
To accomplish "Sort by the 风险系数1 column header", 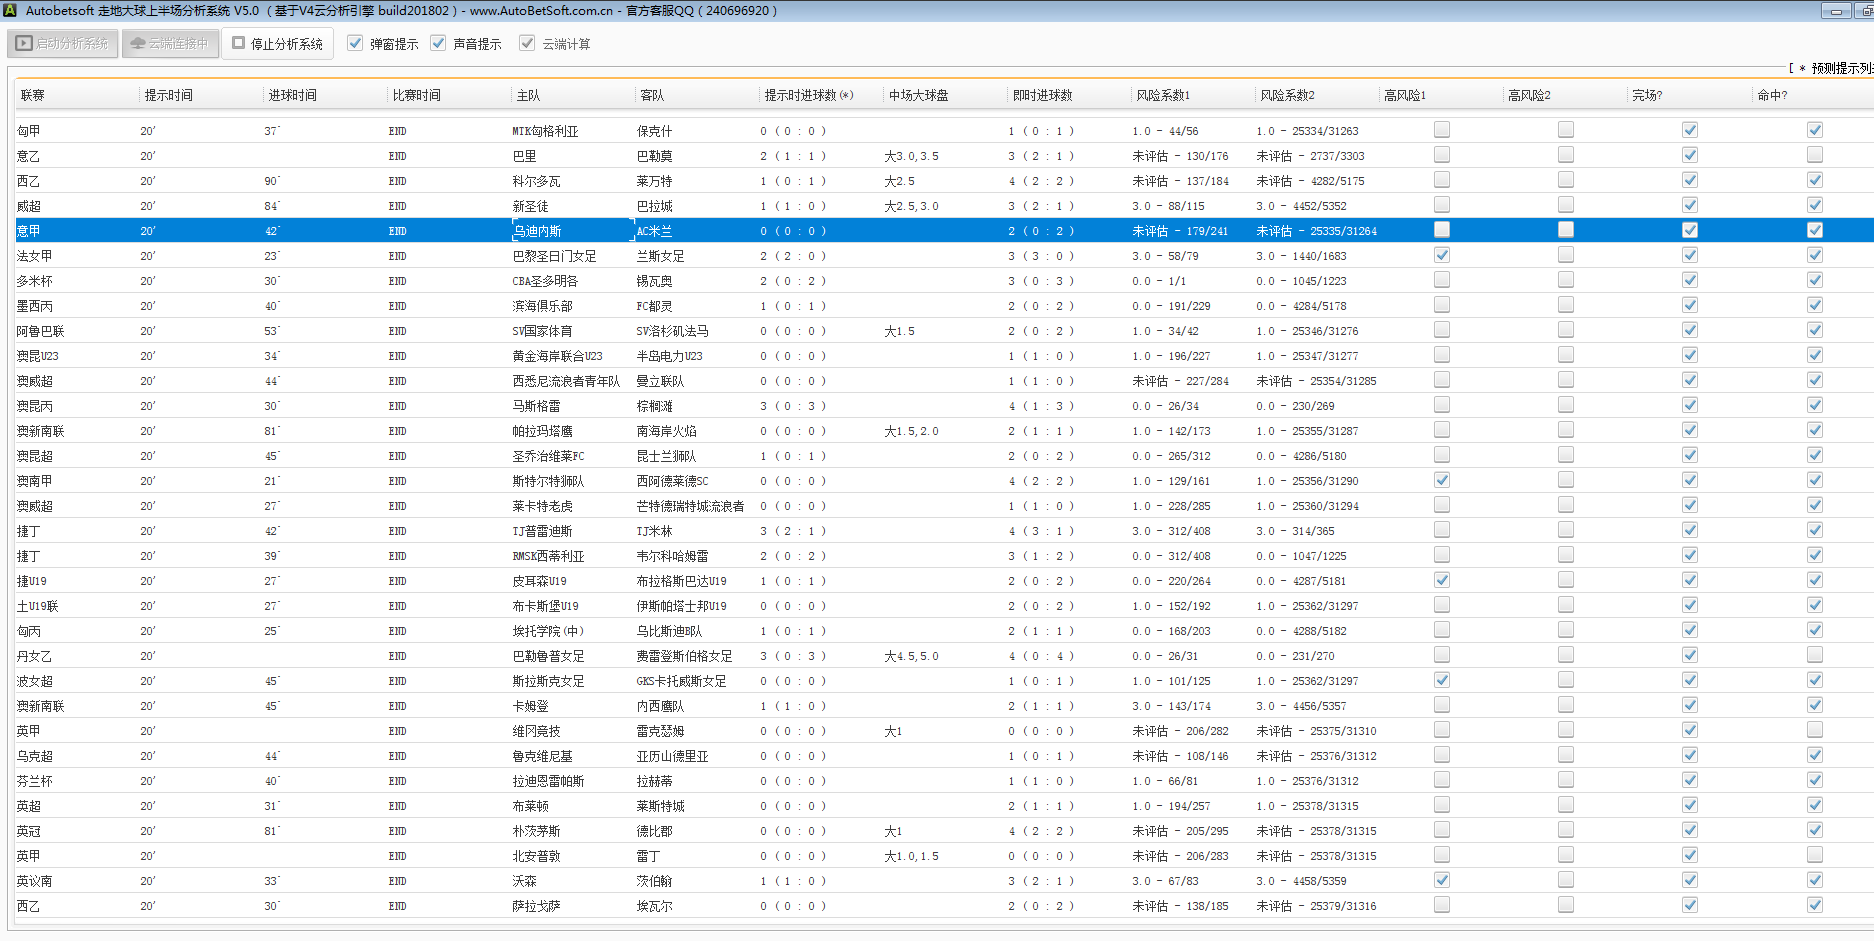I will coord(1162,95).
